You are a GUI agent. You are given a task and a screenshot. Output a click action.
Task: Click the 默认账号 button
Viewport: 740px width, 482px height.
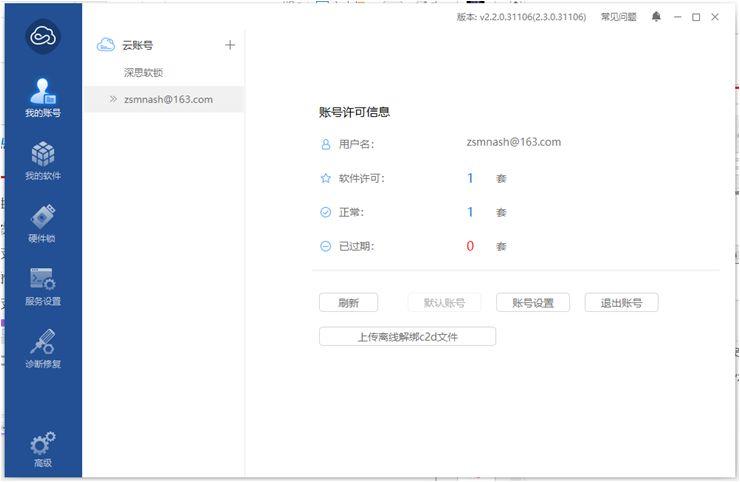[444, 303]
